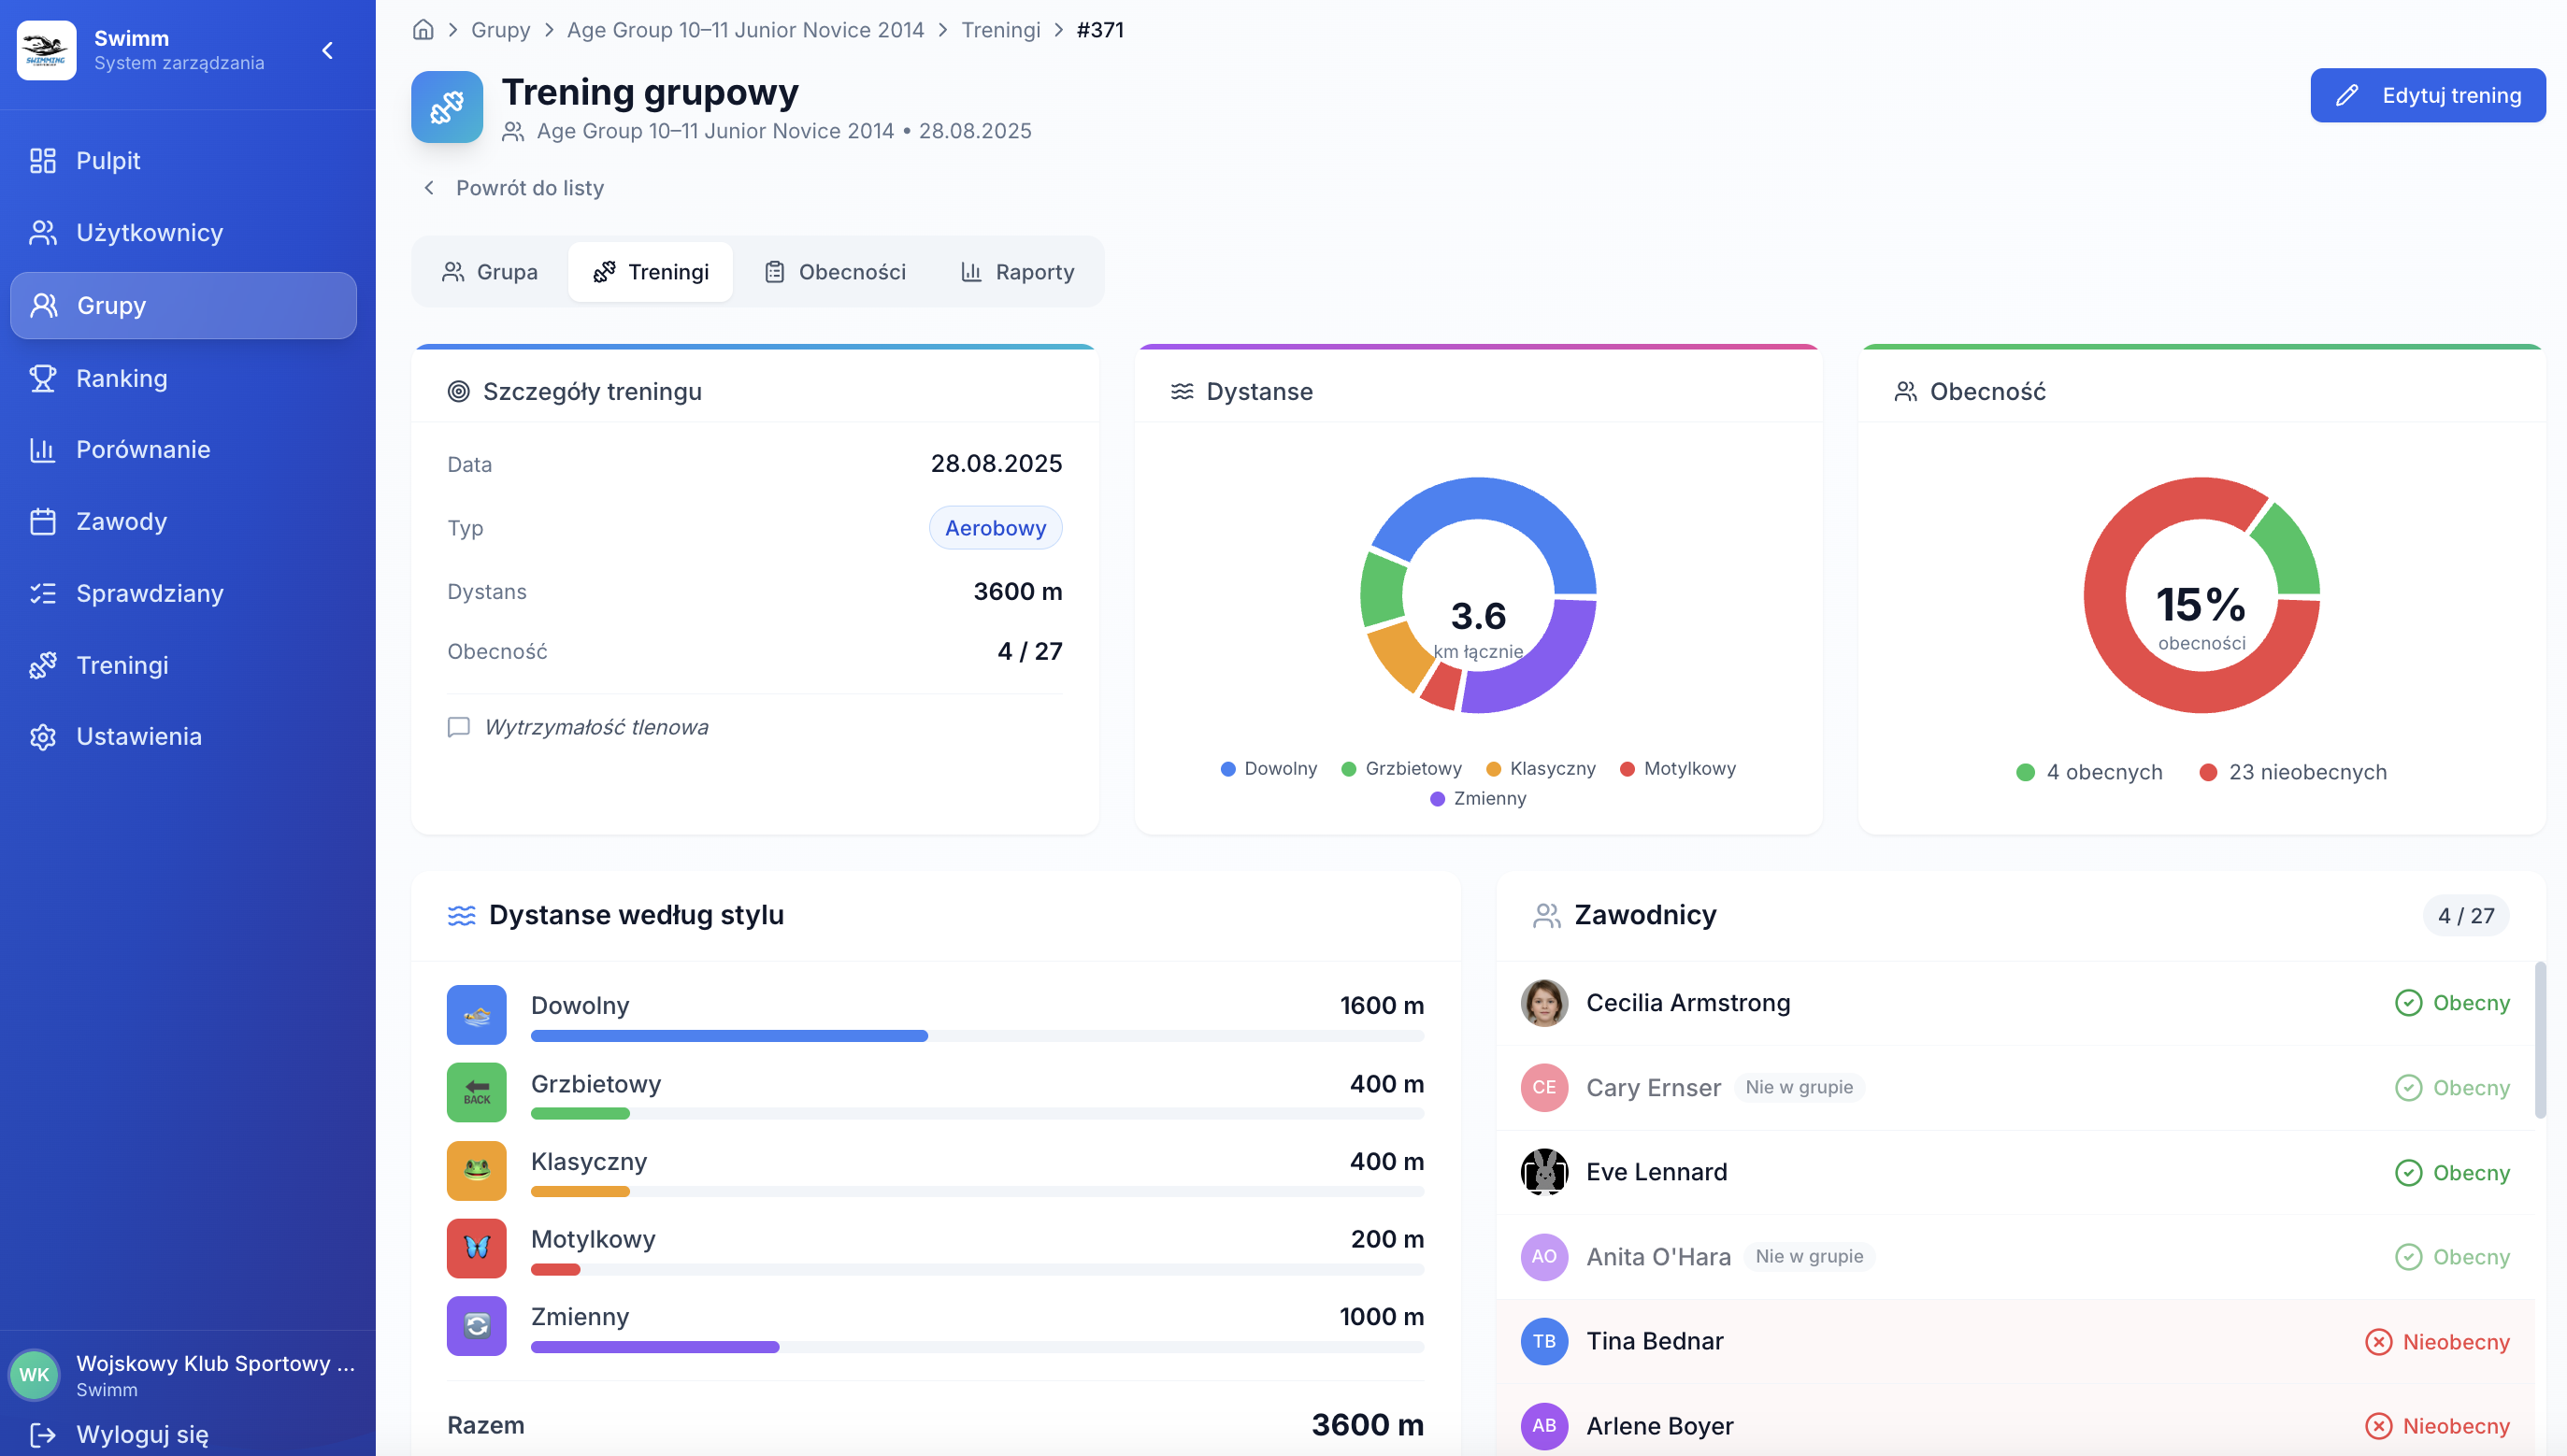Click the Dowolny freestyle swimmer icon
2567x1456 pixels.
[476, 1015]
